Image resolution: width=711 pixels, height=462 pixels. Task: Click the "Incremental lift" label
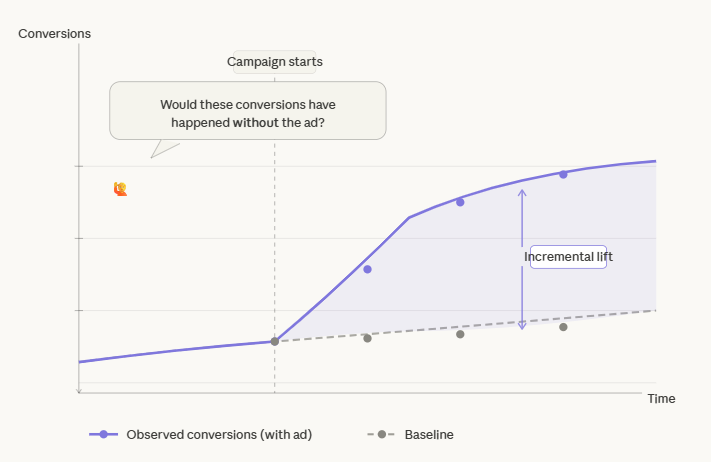(568, 257)
